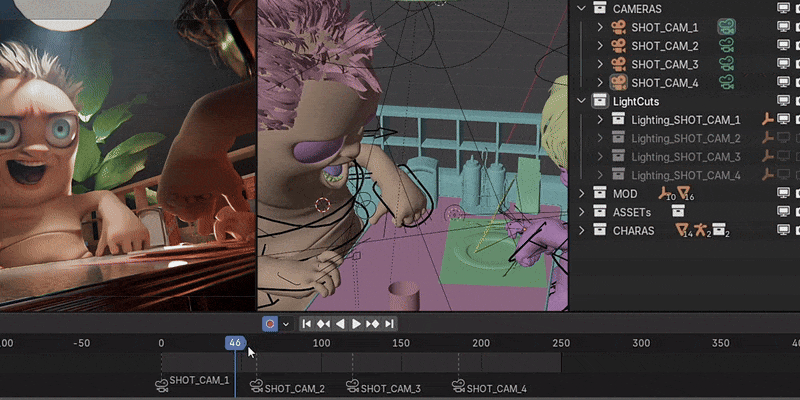Toggle viewport visibility of SHOT_CAM_3
The image size is (800, 400).
pos(783,64)
